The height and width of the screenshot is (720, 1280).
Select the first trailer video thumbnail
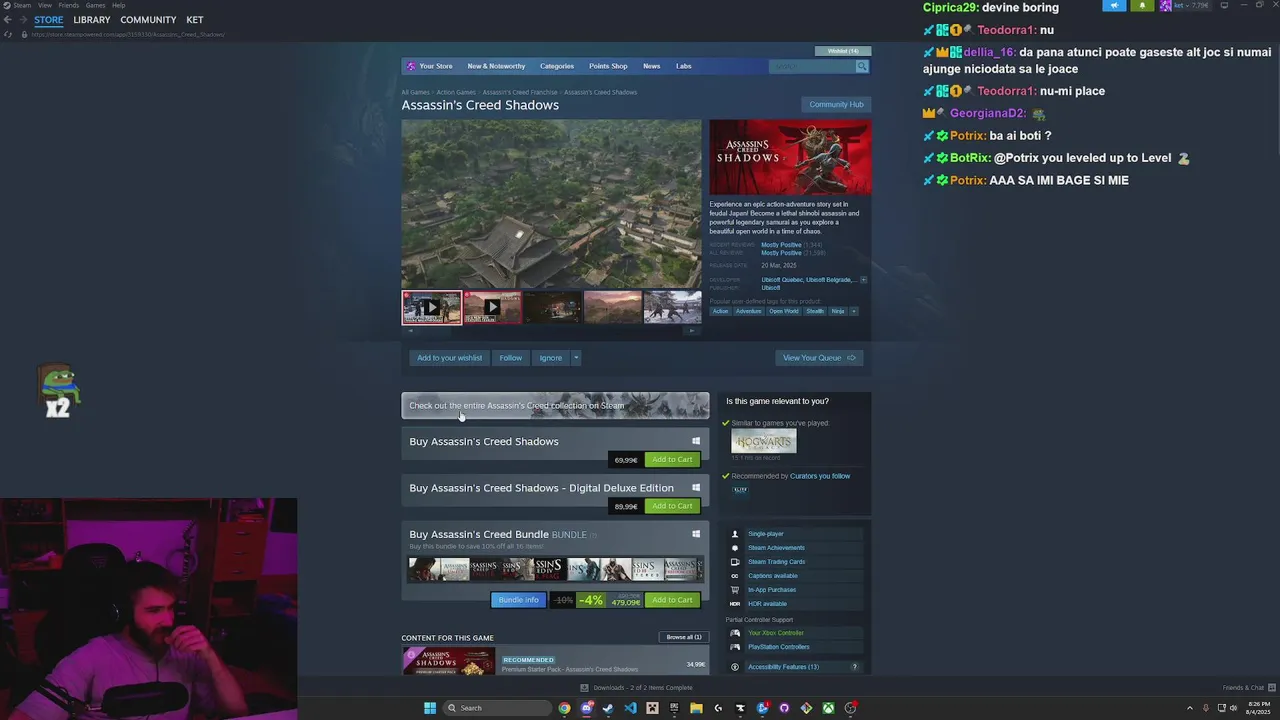coord(432,307)
